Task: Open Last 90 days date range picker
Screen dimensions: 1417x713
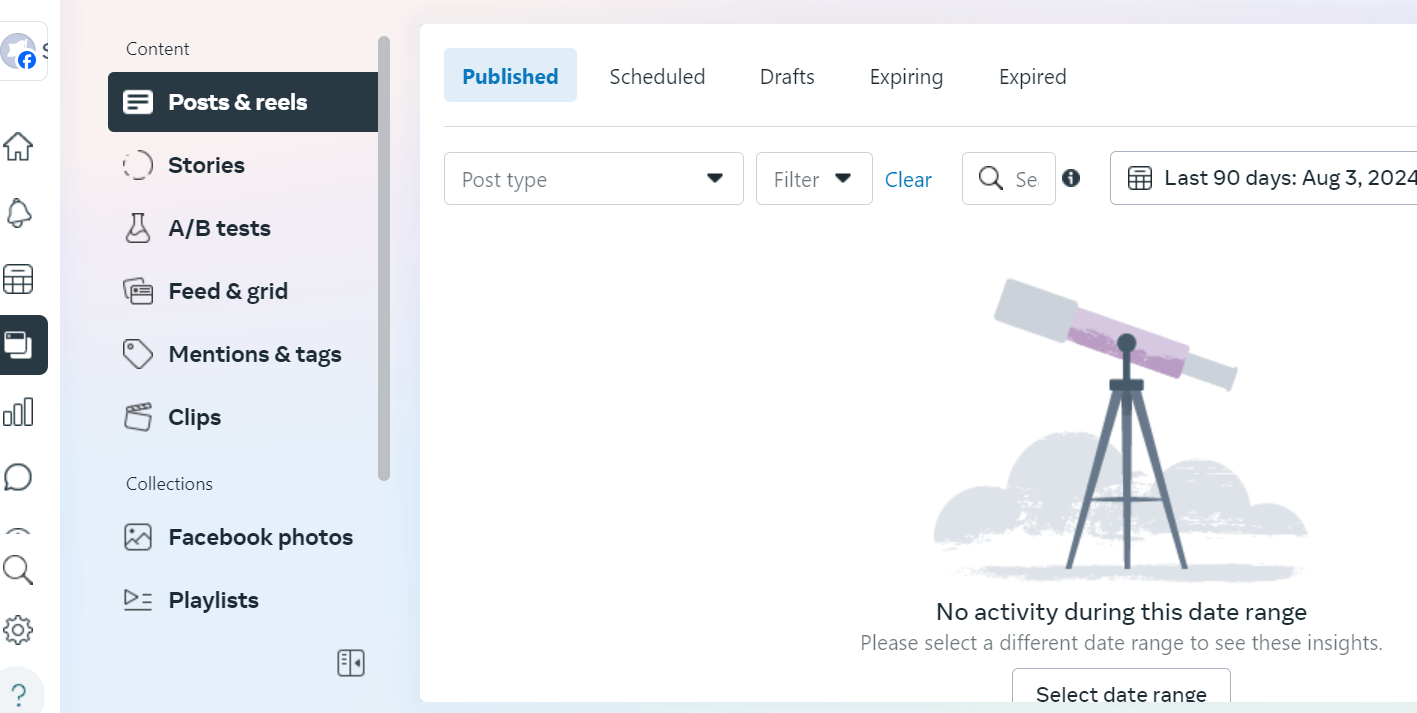Action: [x=1264, y=179]
